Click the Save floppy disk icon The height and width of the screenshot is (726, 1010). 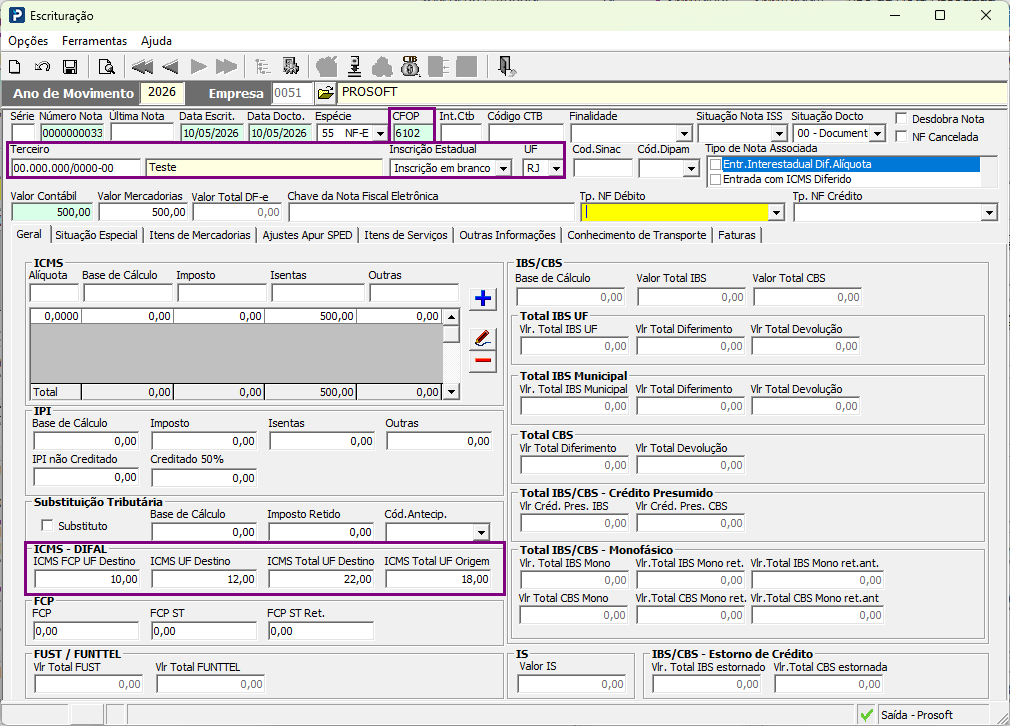click(70, 66)
